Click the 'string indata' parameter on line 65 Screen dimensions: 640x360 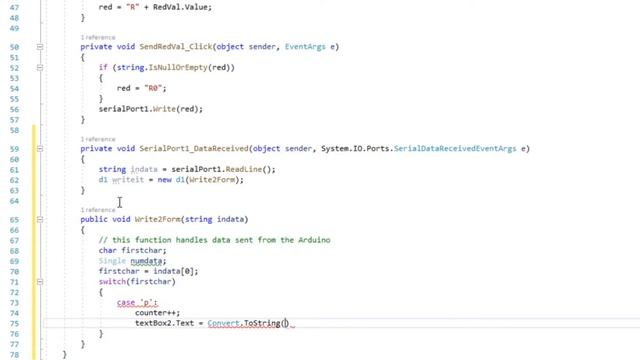click(x=214, y=220)
